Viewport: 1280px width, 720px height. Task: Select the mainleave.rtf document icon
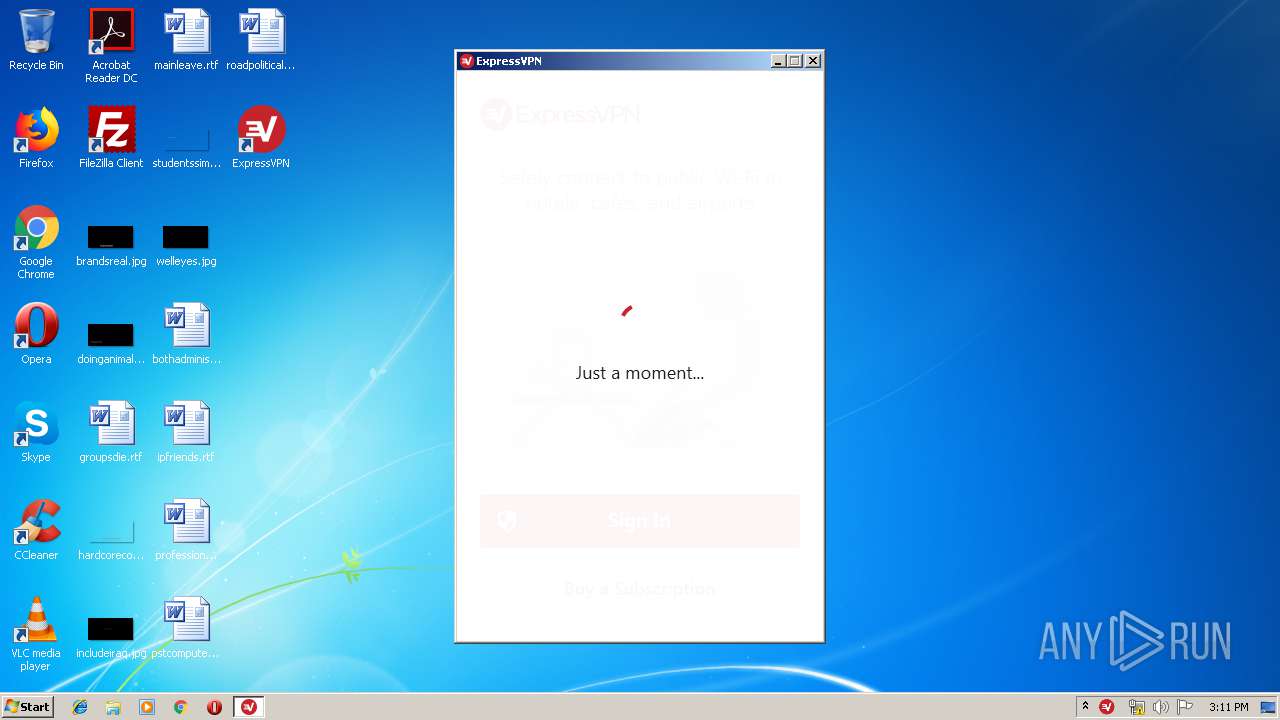pos(186,40)
